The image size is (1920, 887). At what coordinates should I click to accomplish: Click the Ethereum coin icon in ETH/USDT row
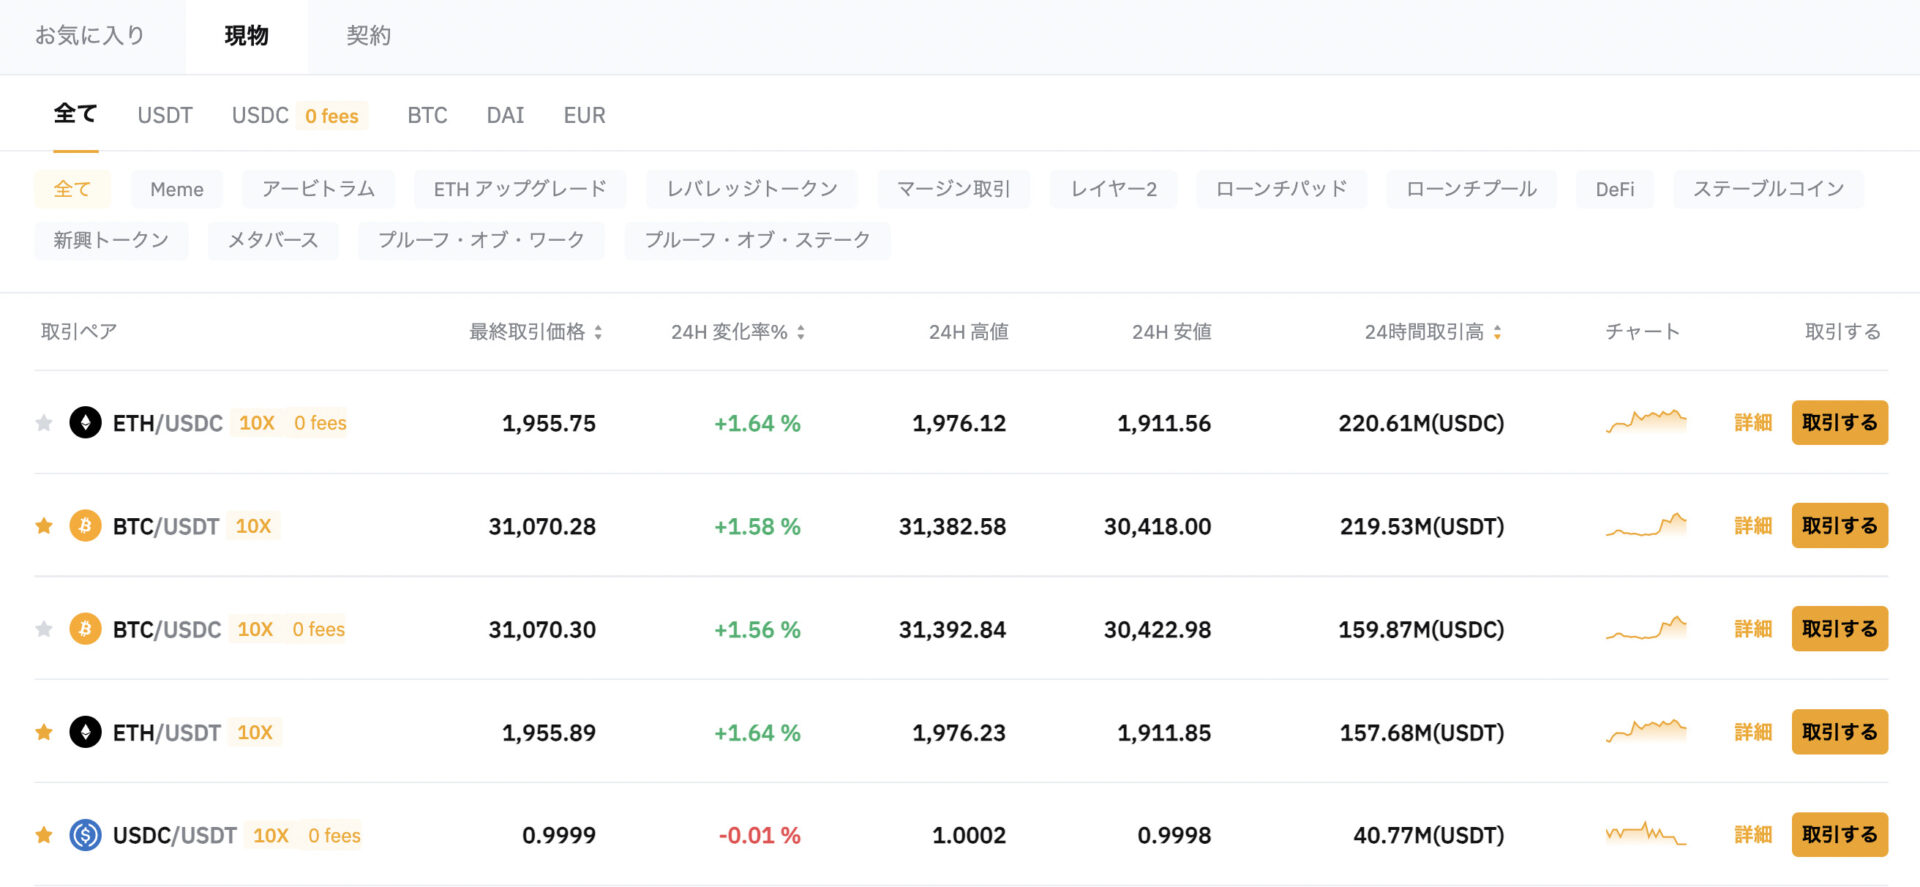[85, 732]
